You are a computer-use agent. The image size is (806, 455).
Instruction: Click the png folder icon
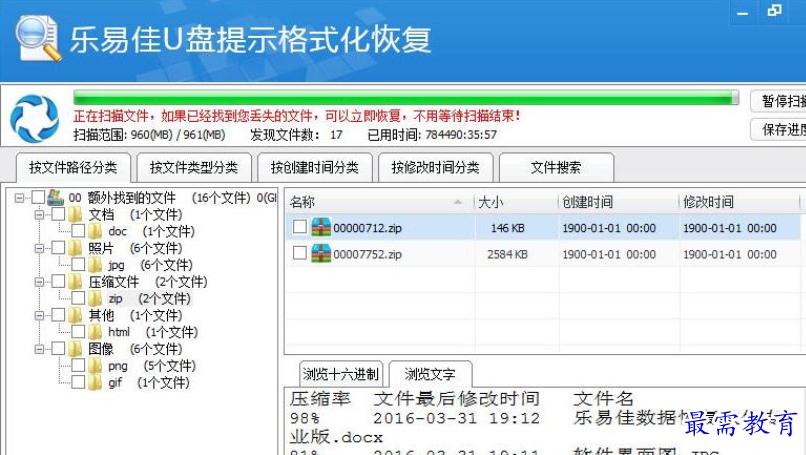click(95, 366)
